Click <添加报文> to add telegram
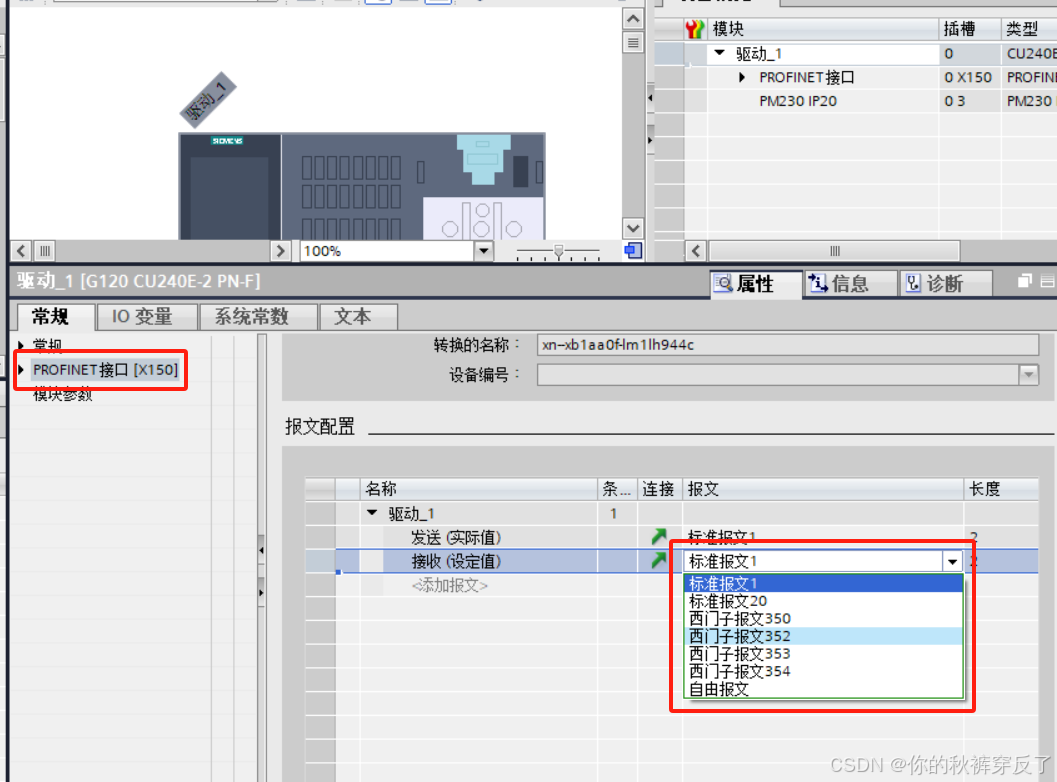1057x782 pixels. (450, 585)
